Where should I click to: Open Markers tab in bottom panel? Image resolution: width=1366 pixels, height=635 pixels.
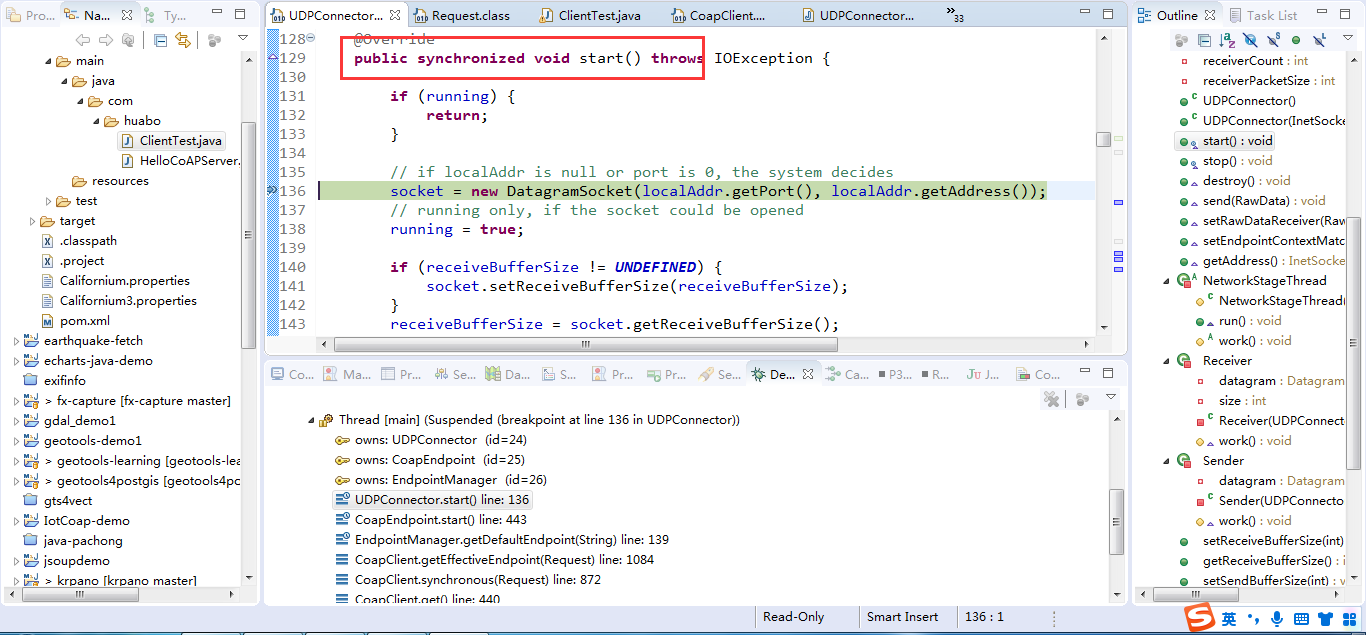pyautogui.click(x=346, y=374)
